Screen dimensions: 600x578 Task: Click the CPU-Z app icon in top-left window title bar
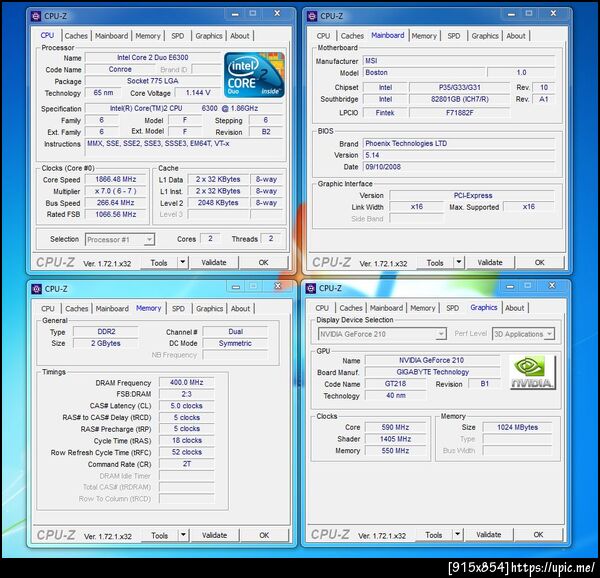click(36, 16)
